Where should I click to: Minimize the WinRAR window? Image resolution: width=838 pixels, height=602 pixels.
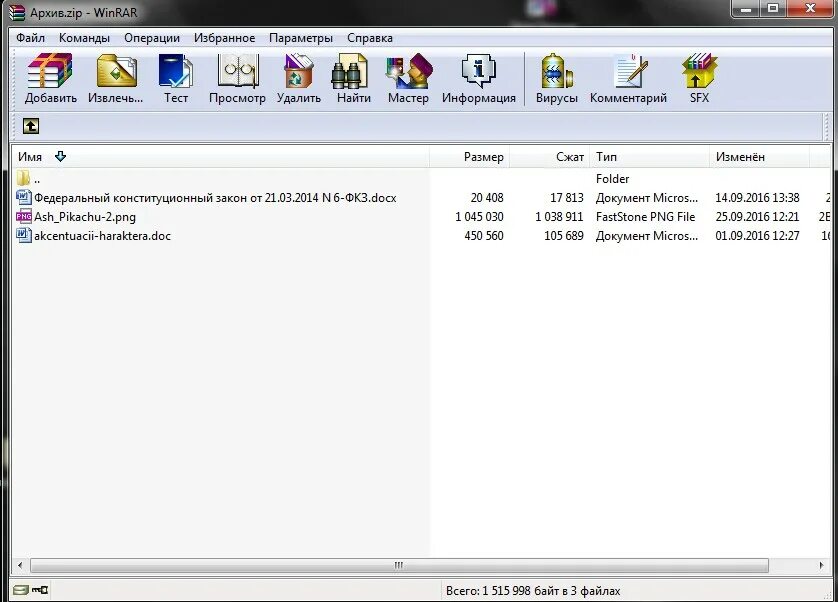[x=746, y=9]
